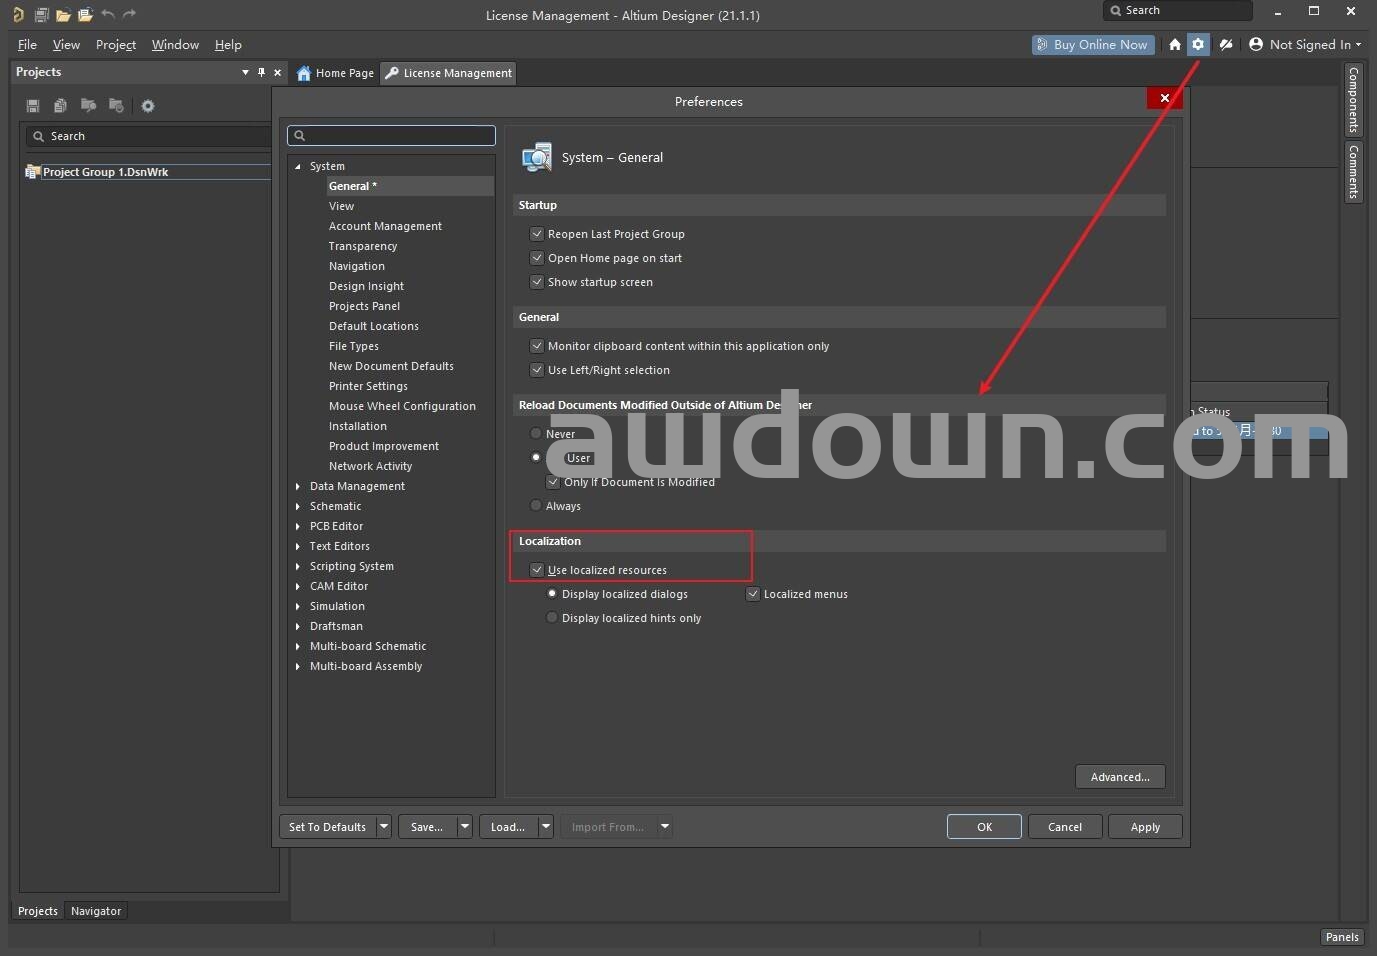Image resolution: width=1377 pixels, height=956 pixels.
Task: Click the notifications icon beside the gear
Action: [x=1225, y=45]
